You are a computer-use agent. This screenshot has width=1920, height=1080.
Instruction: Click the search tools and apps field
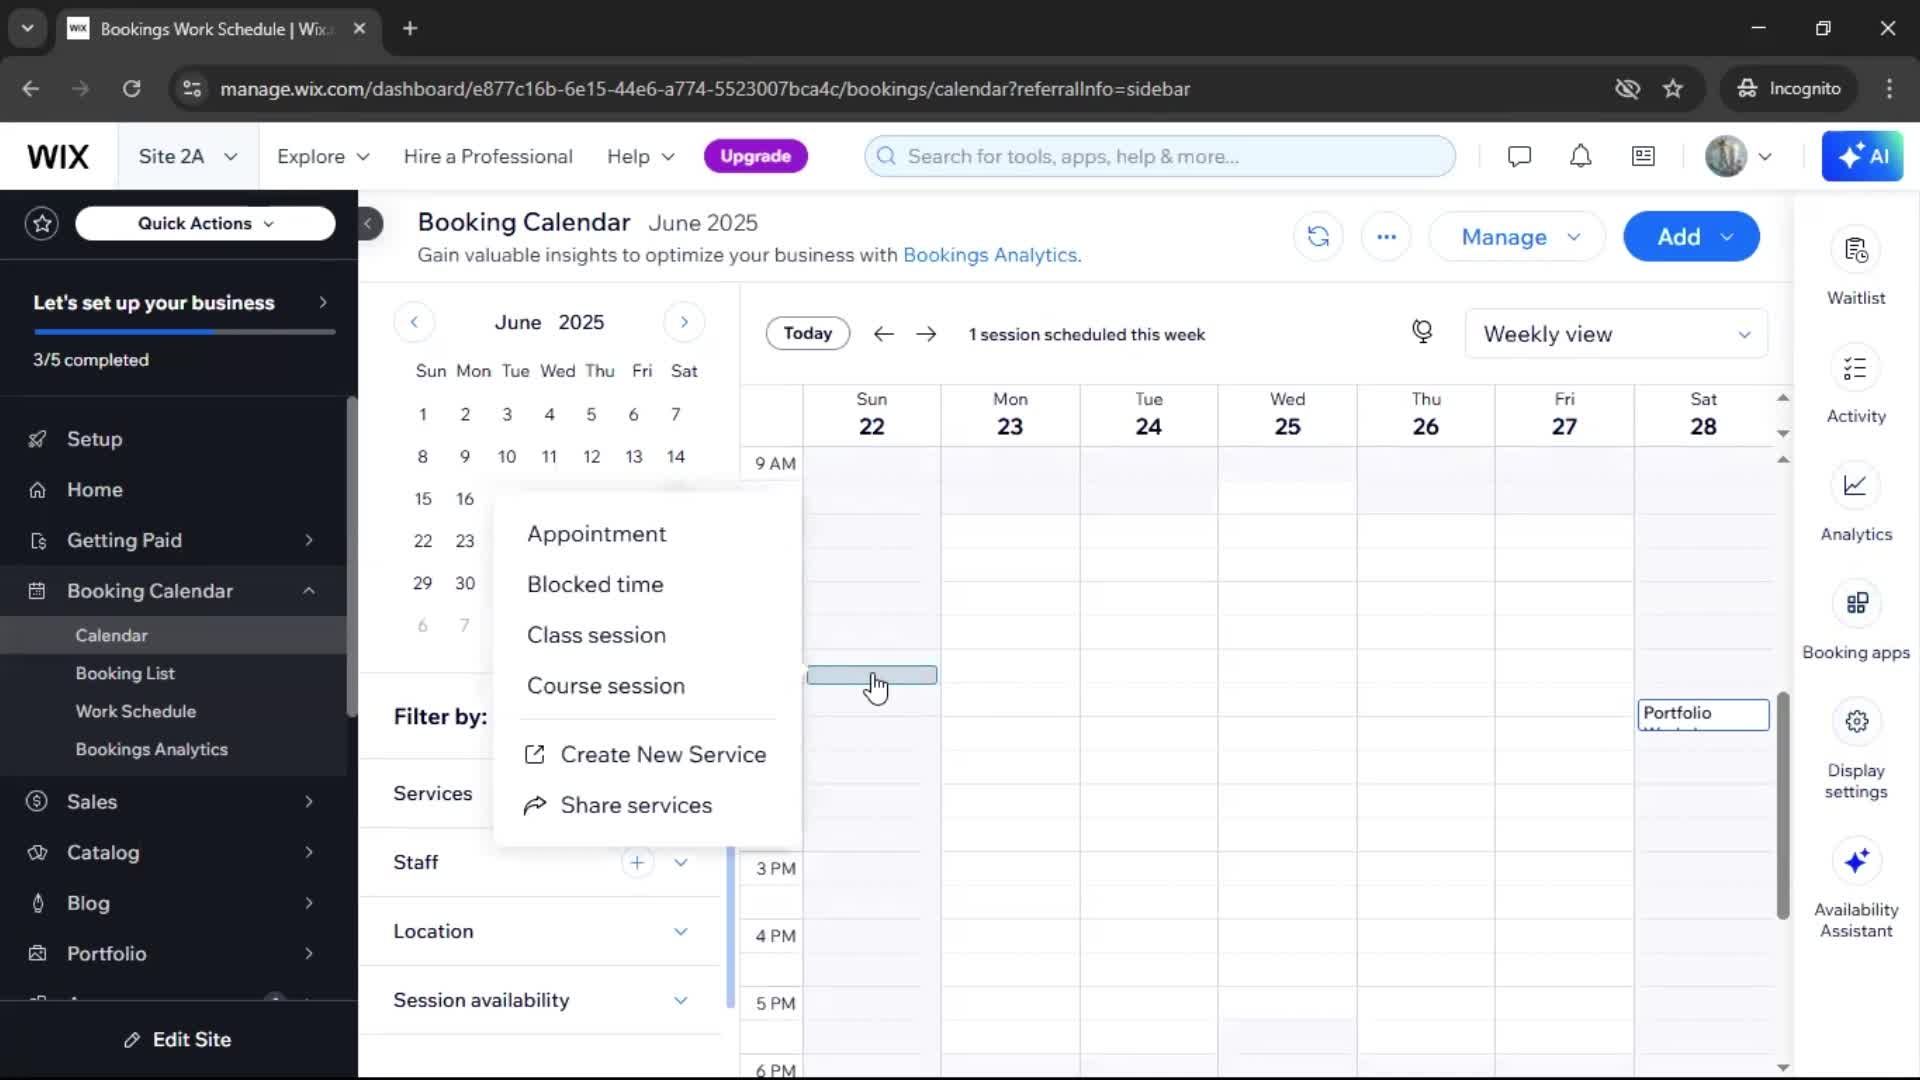tap(1160, 156)
